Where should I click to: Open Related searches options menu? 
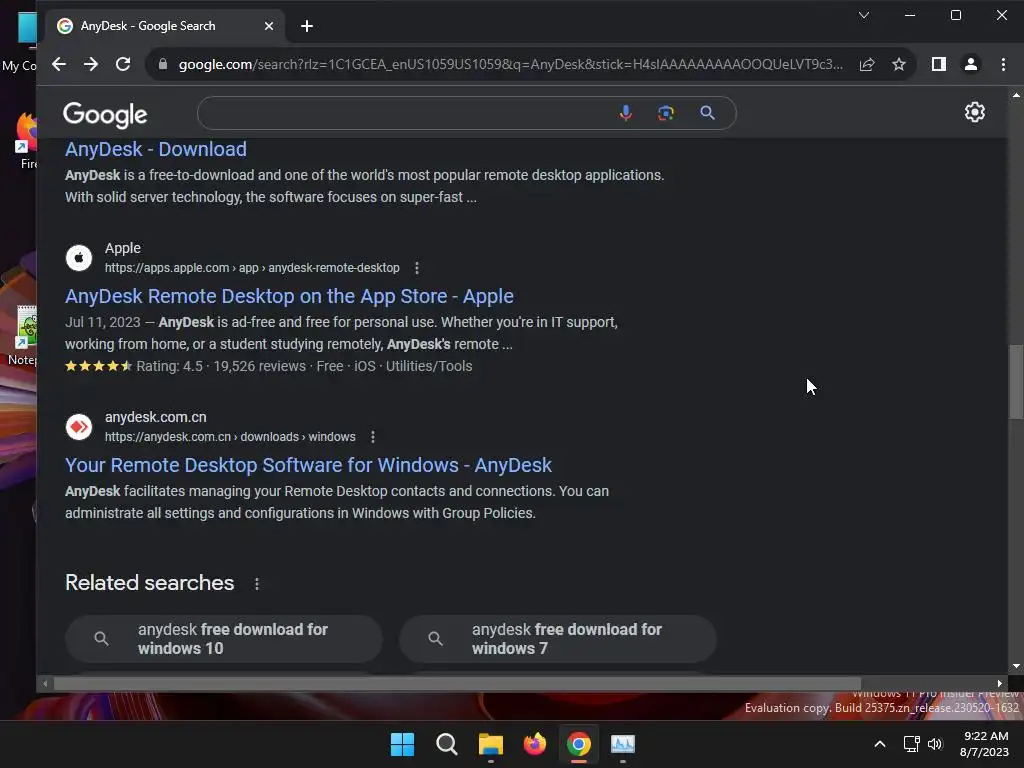coord(257,584)
